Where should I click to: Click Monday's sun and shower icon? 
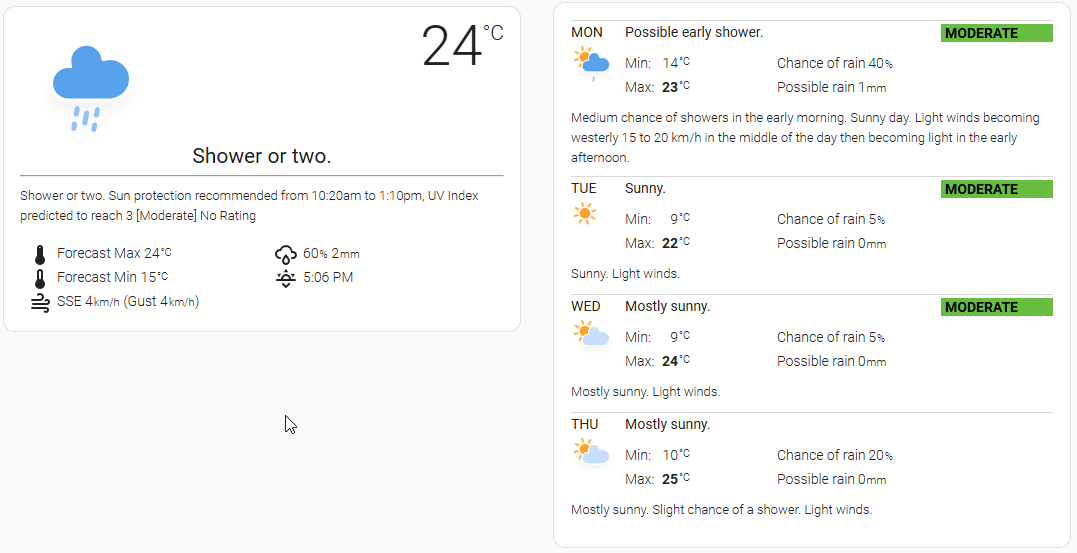591,64
